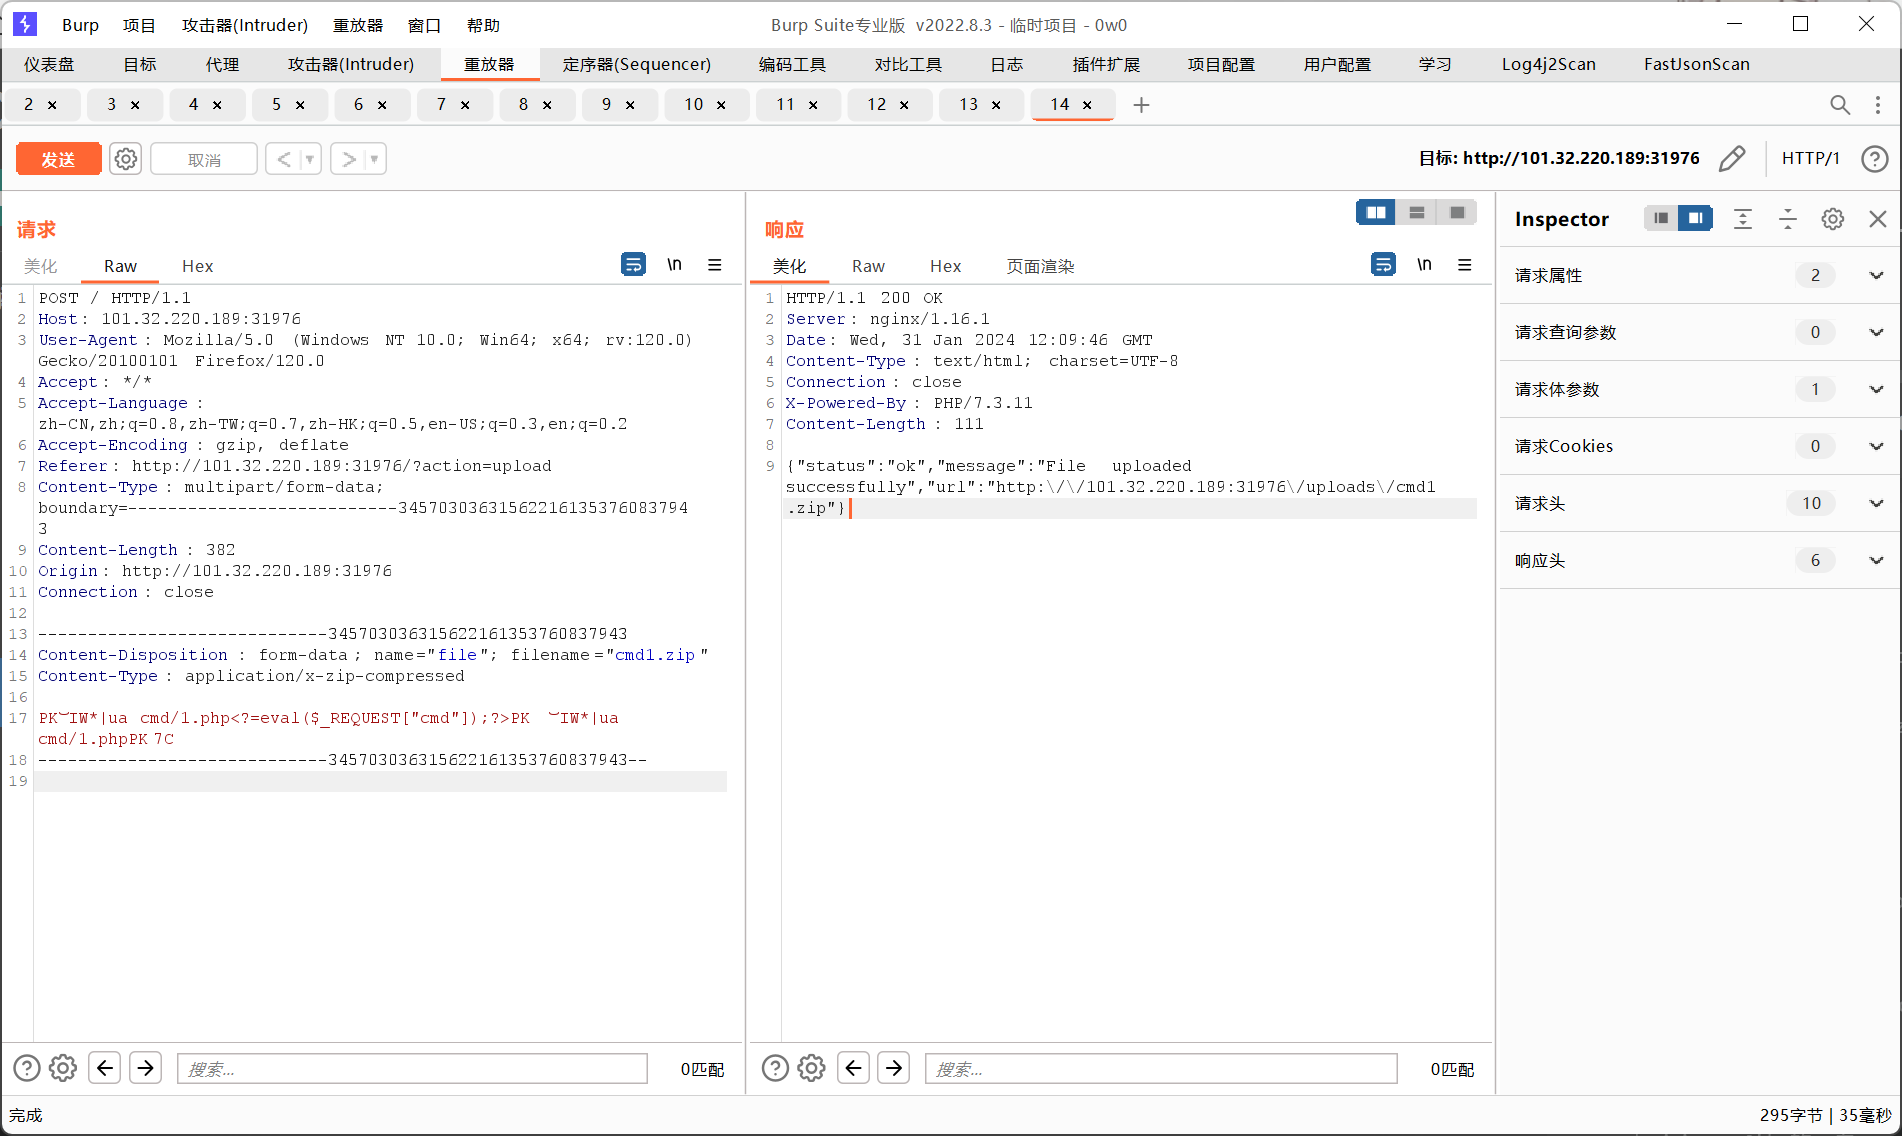The image size is (1902, 1136).
Task: Switch to the 编码工具 tab
Action: pyautogui.click(x=792, y=64)
